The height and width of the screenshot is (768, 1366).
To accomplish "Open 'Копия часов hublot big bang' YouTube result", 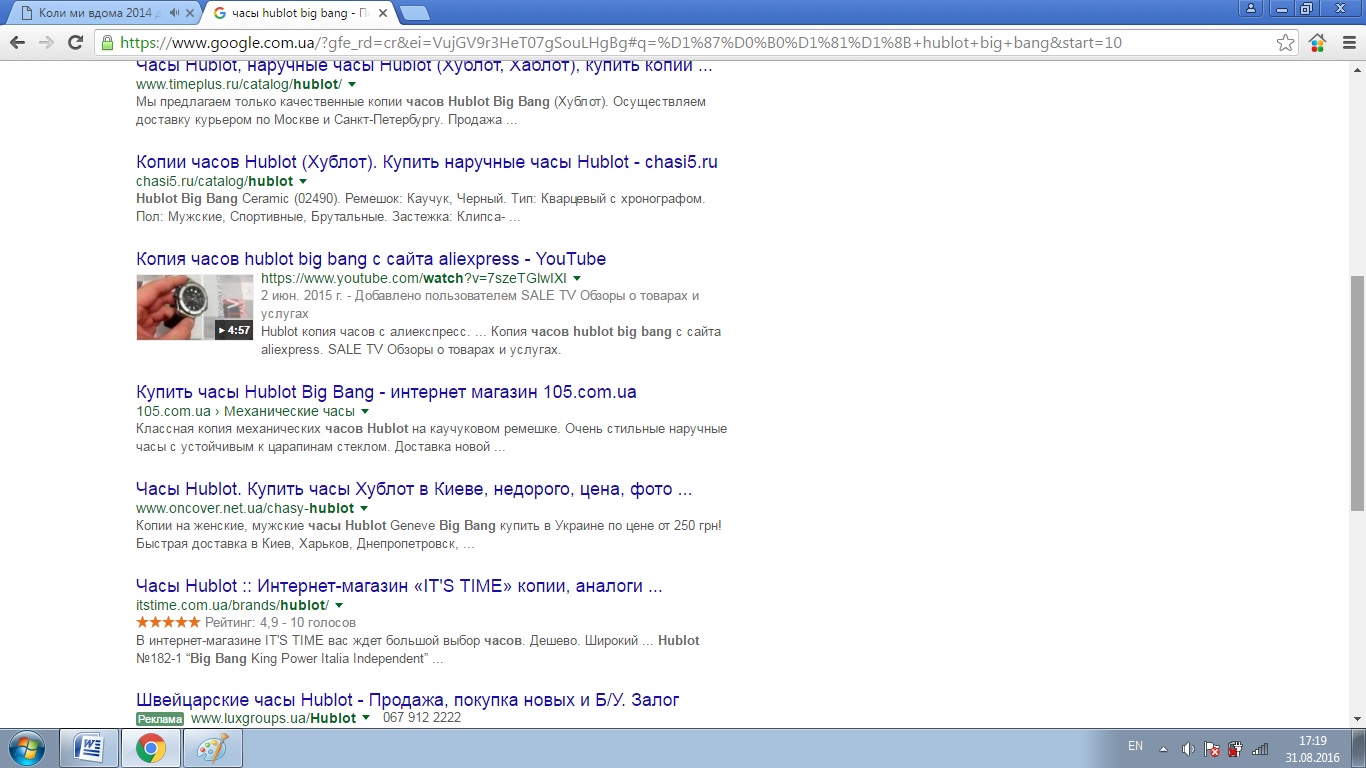I will click(x=371, y=259).
